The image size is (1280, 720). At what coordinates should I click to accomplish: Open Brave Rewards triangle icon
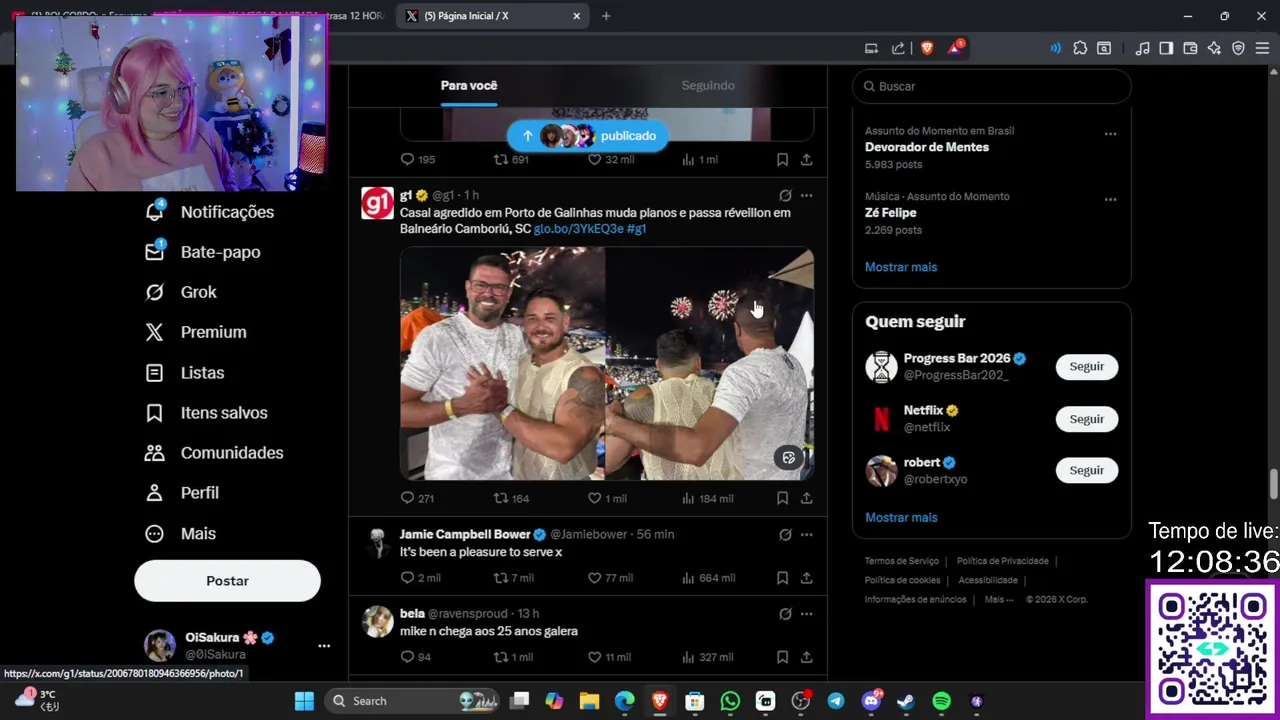click(955, 48)
